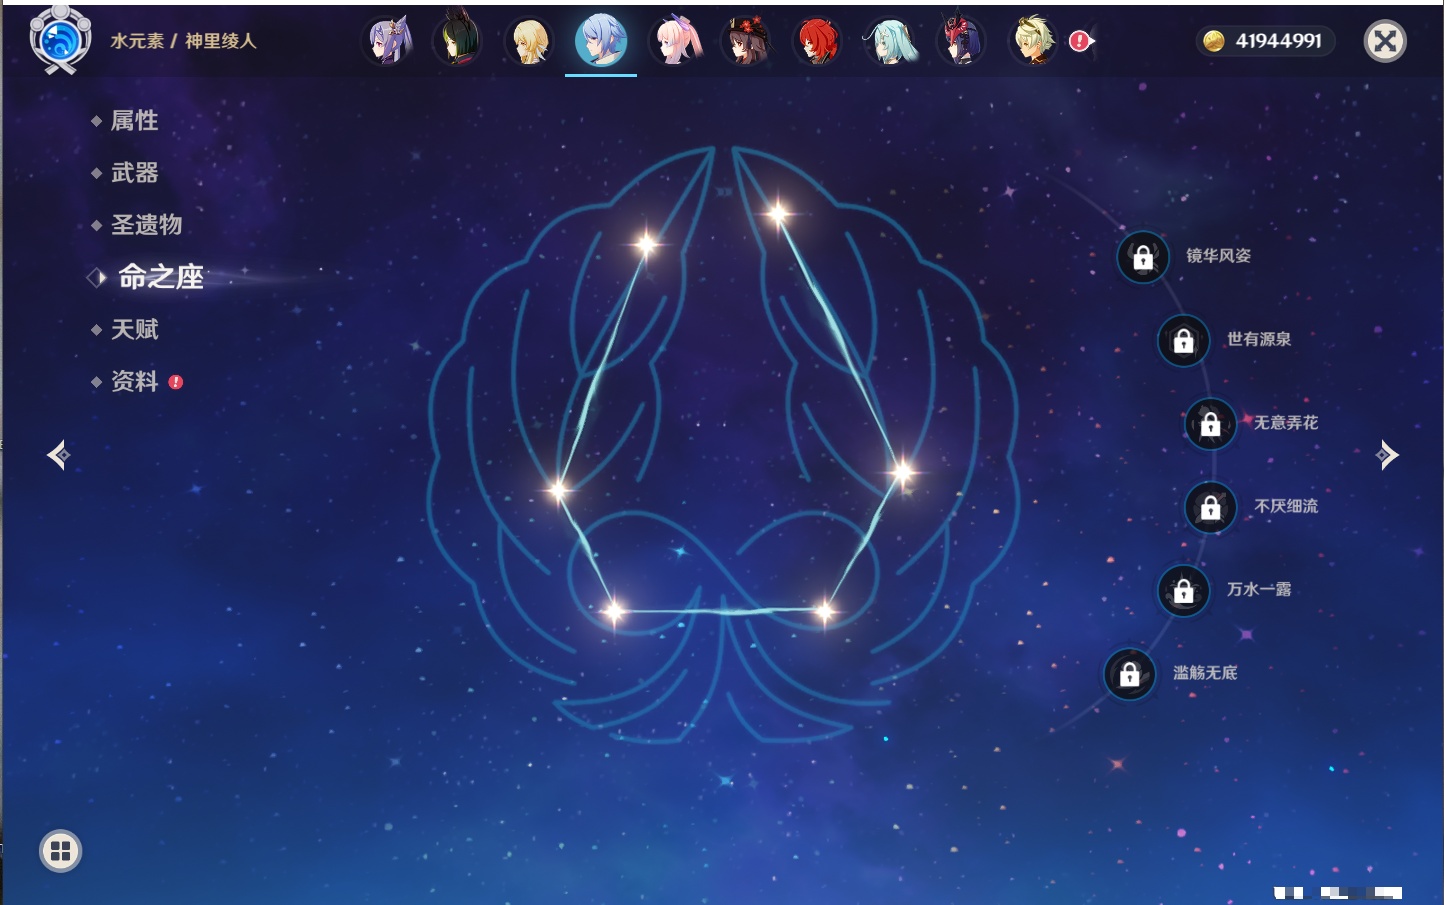Select the purple-haired character portrait with hair ornament

[387, 41]
